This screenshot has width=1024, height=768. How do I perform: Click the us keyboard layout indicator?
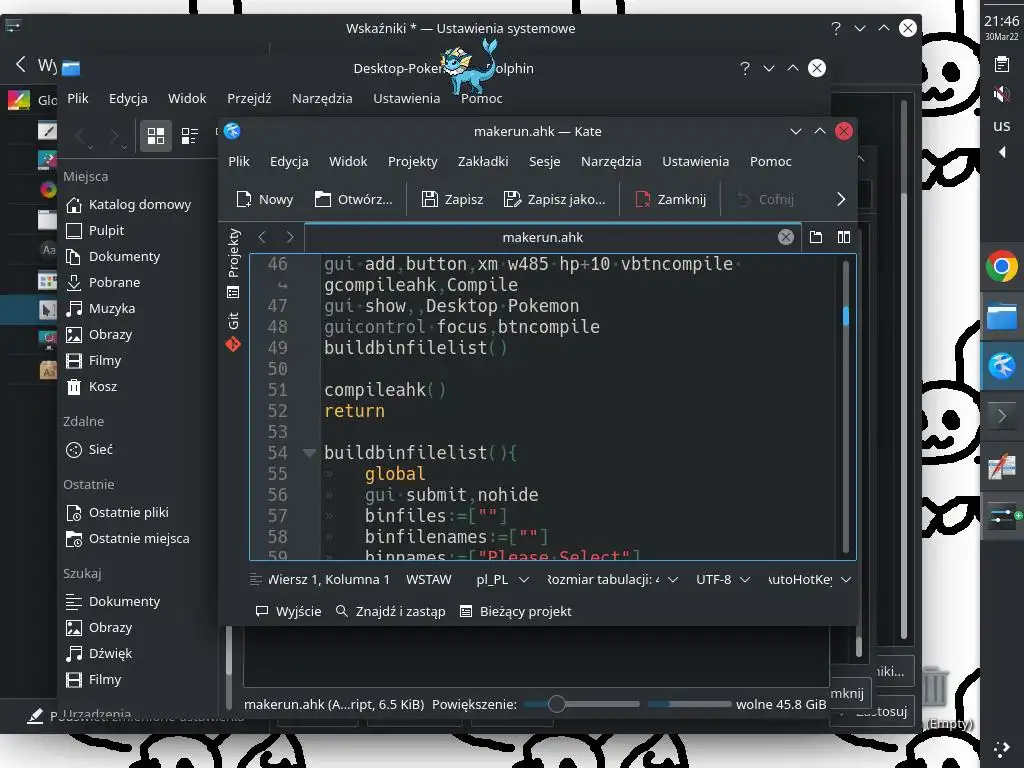tap(1002, 125)
